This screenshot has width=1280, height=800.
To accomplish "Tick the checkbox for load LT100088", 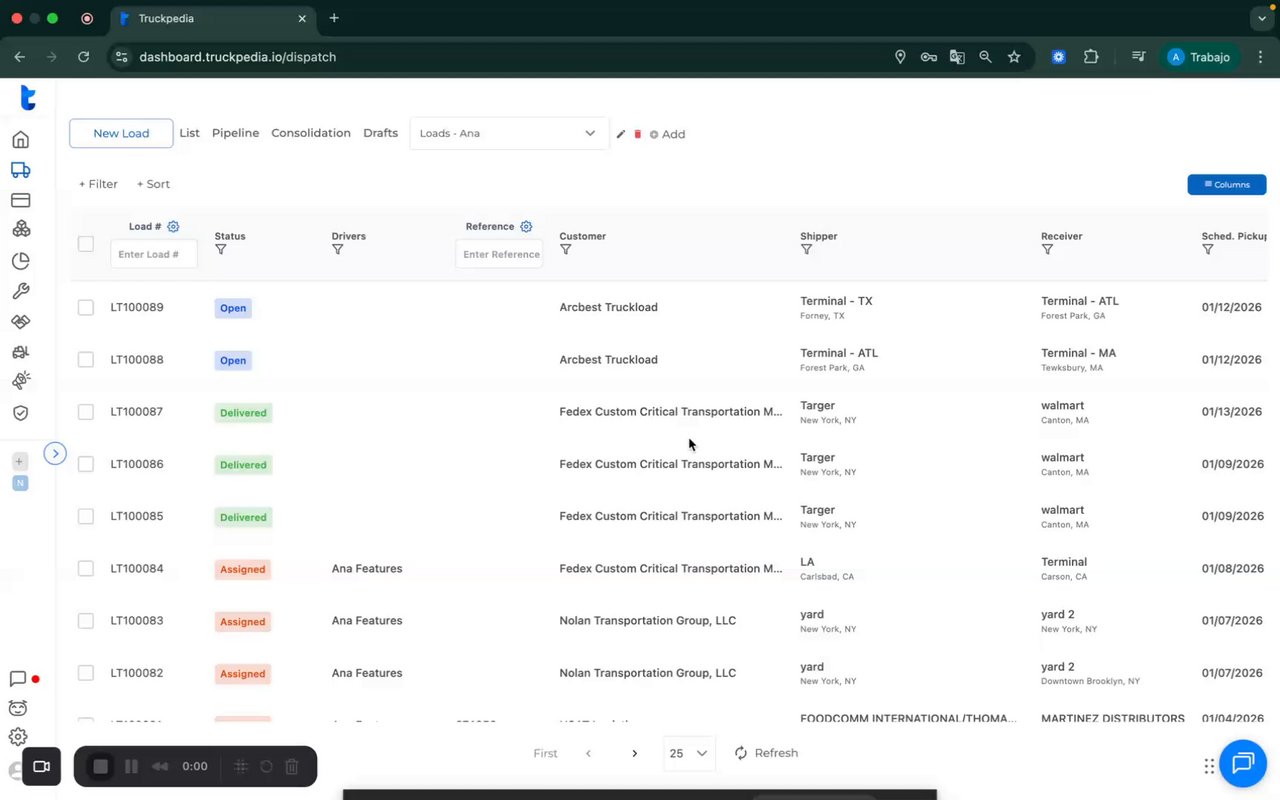I will click(86, 360).
